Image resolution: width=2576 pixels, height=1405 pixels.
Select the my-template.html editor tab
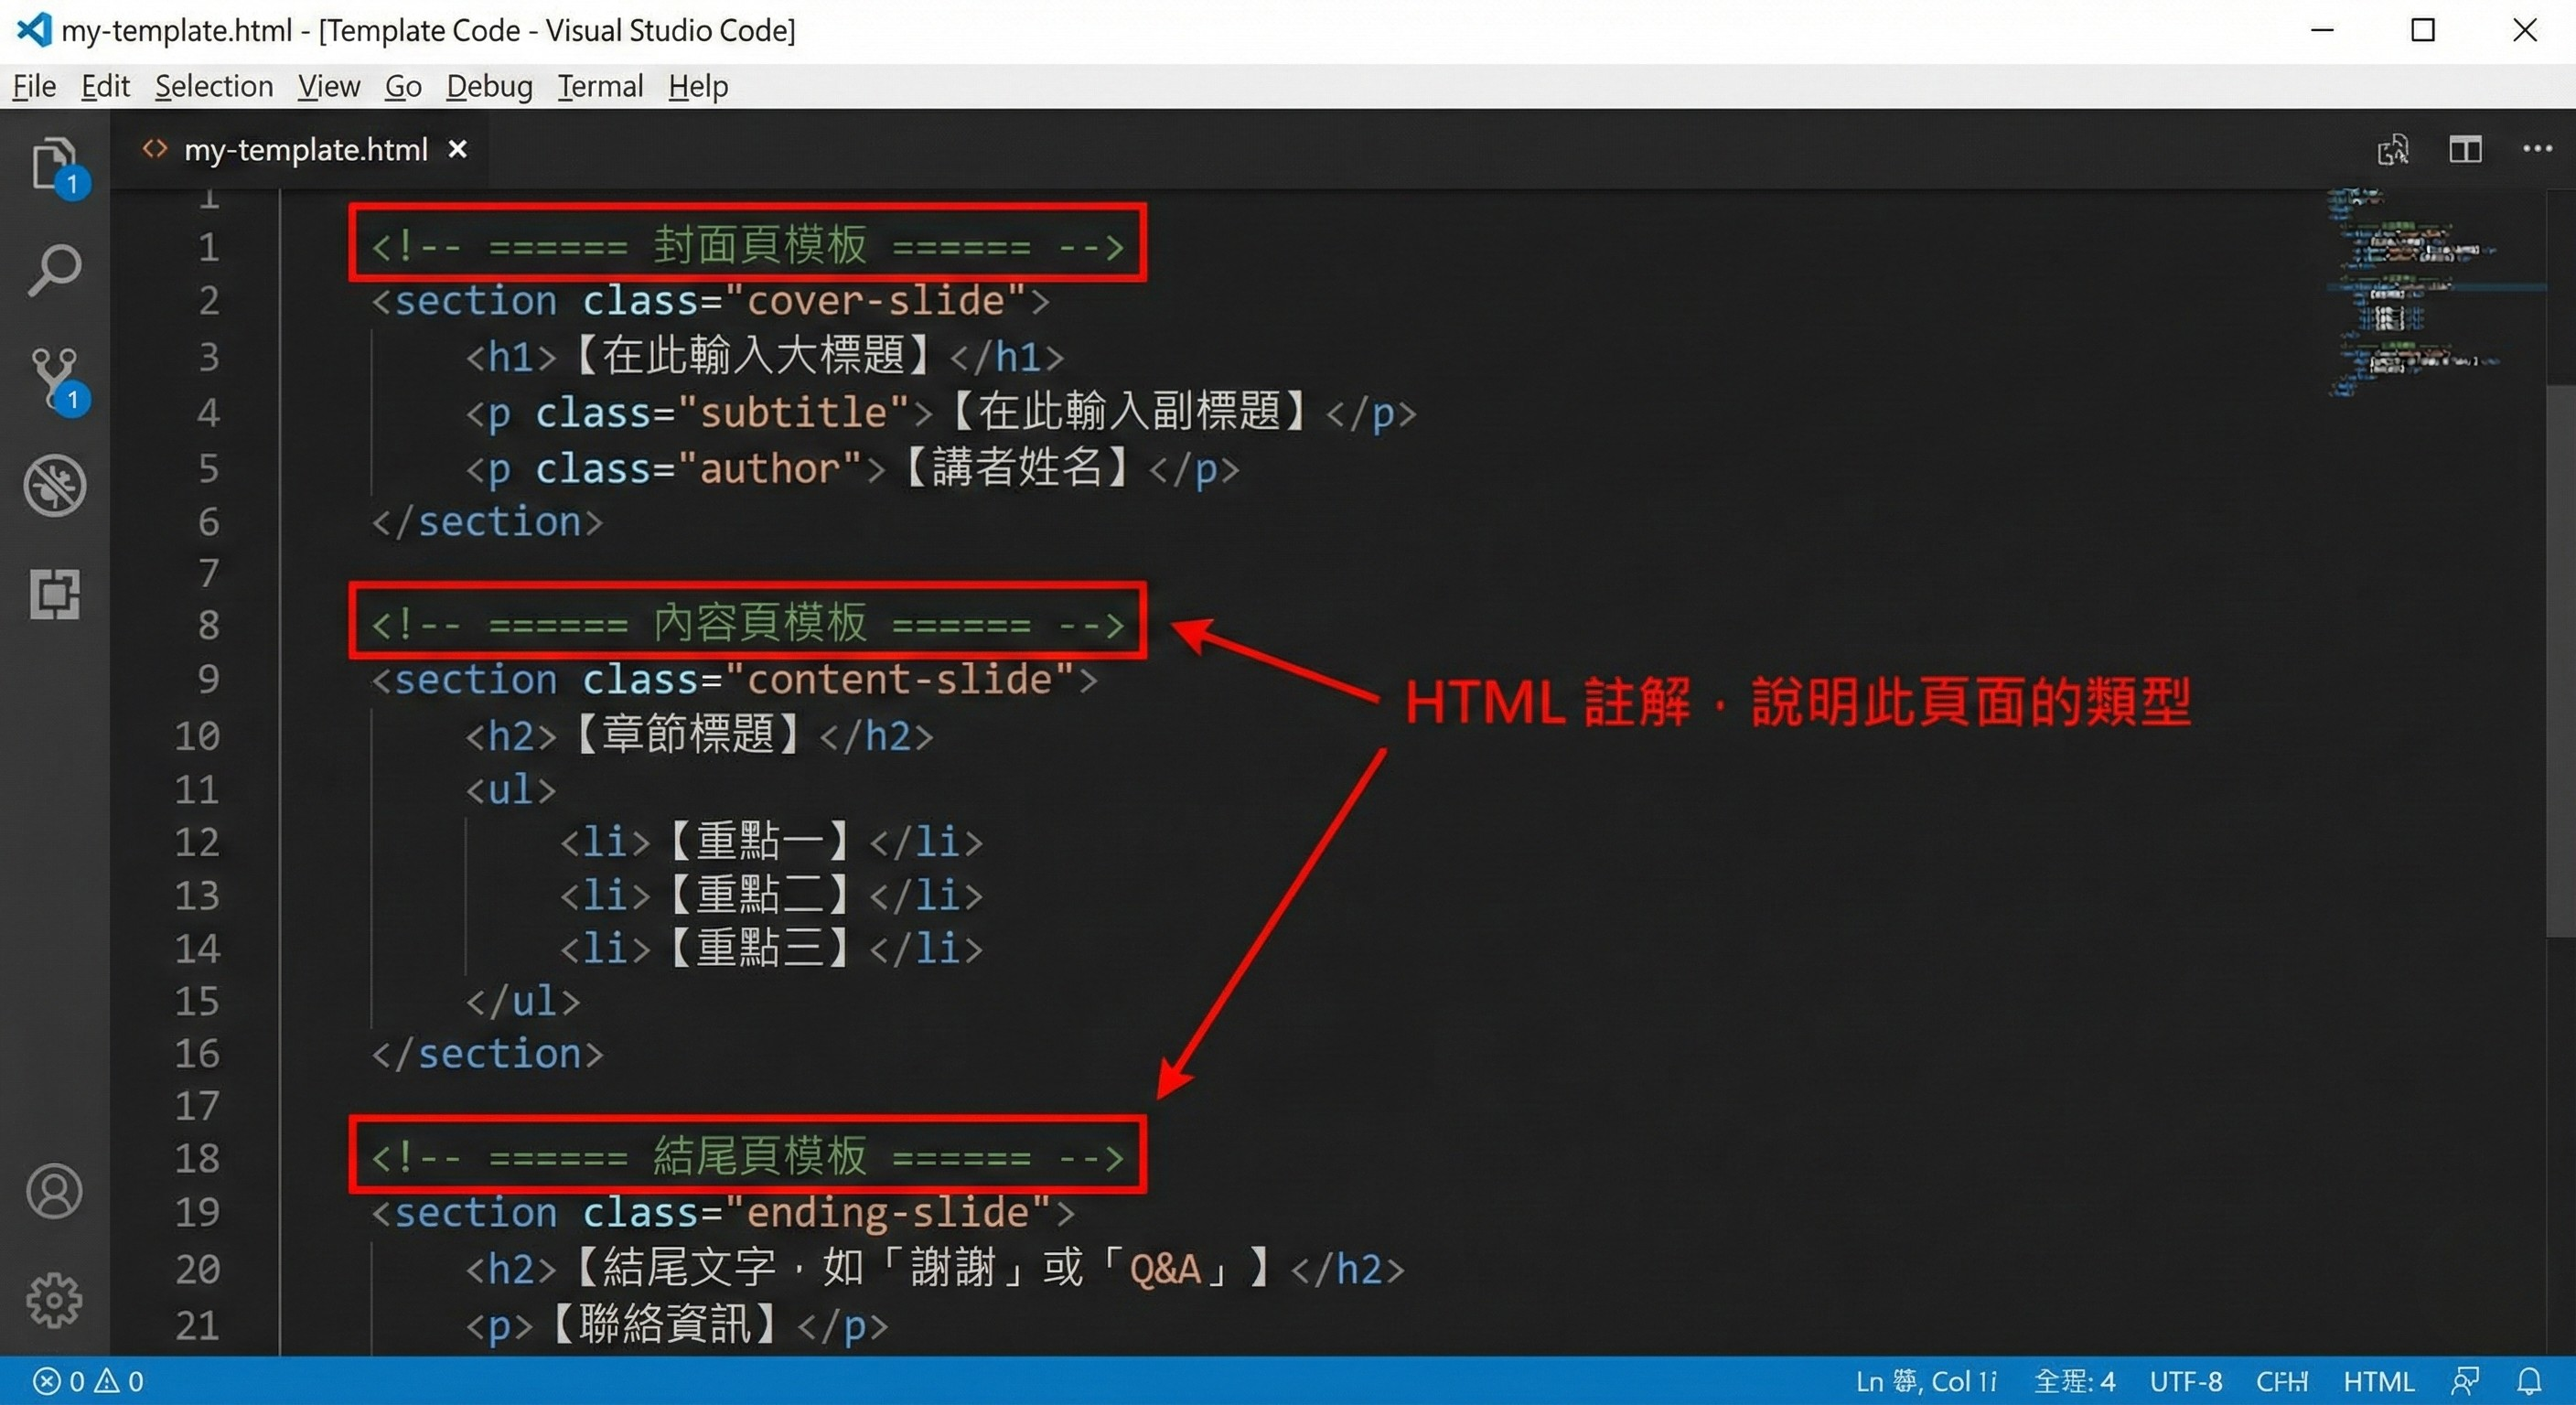[305, 150]
